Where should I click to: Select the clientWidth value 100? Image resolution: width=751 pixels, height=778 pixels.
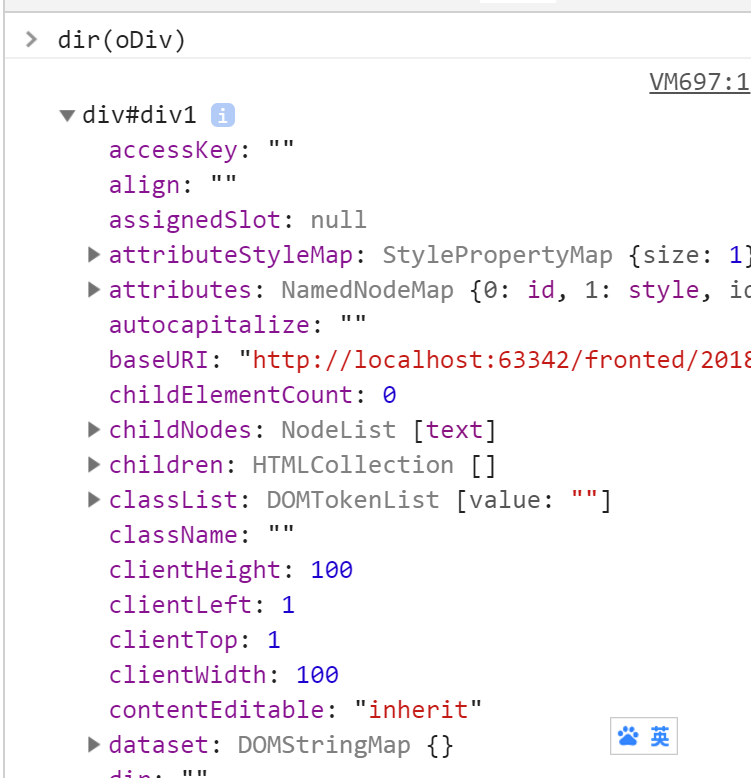pyautogui.click(x=317, y=675)
